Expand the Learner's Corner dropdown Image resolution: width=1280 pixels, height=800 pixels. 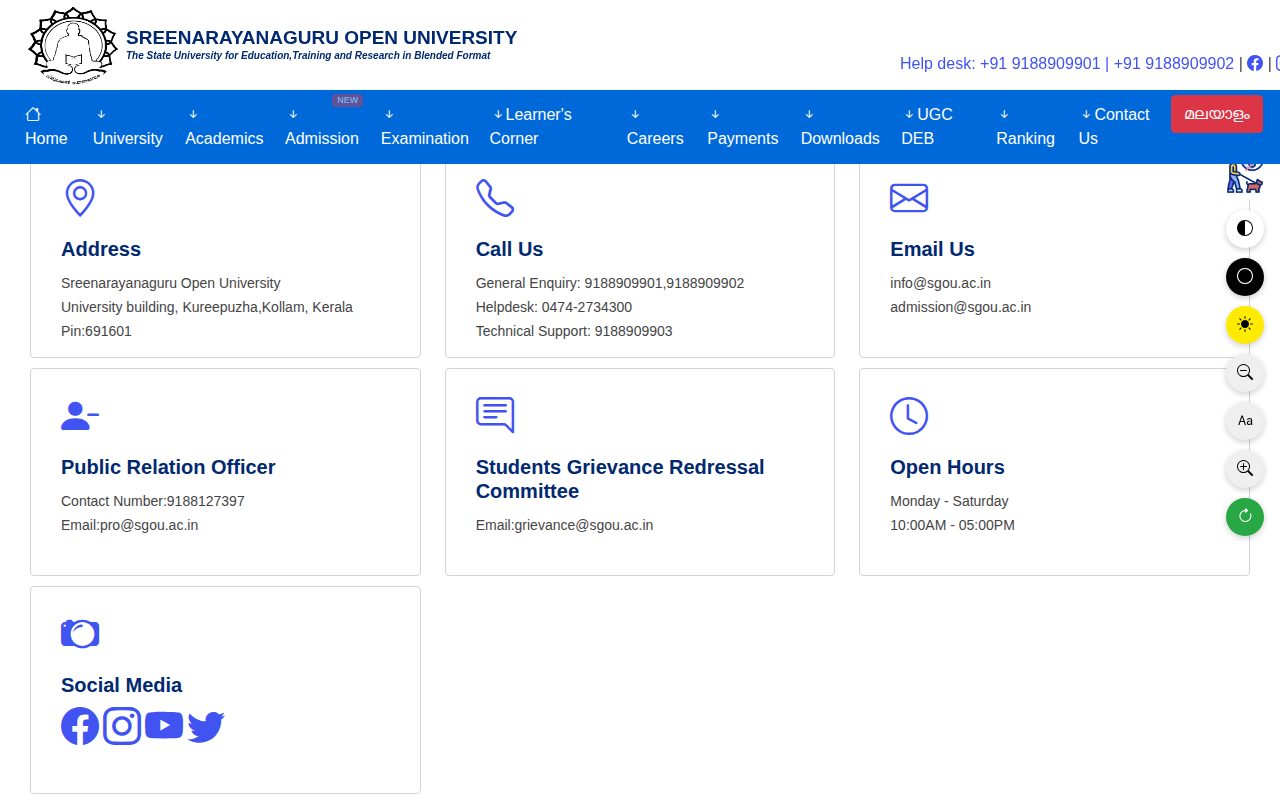(531, 127)
